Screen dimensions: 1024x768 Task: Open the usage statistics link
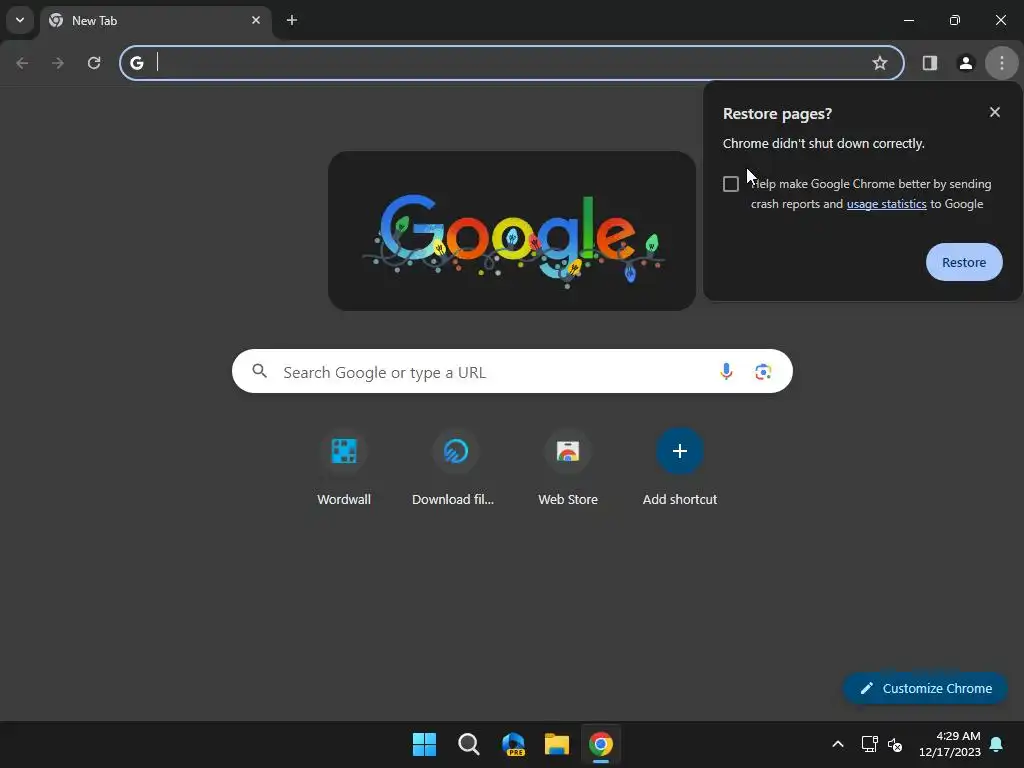(x=886, y=204)
